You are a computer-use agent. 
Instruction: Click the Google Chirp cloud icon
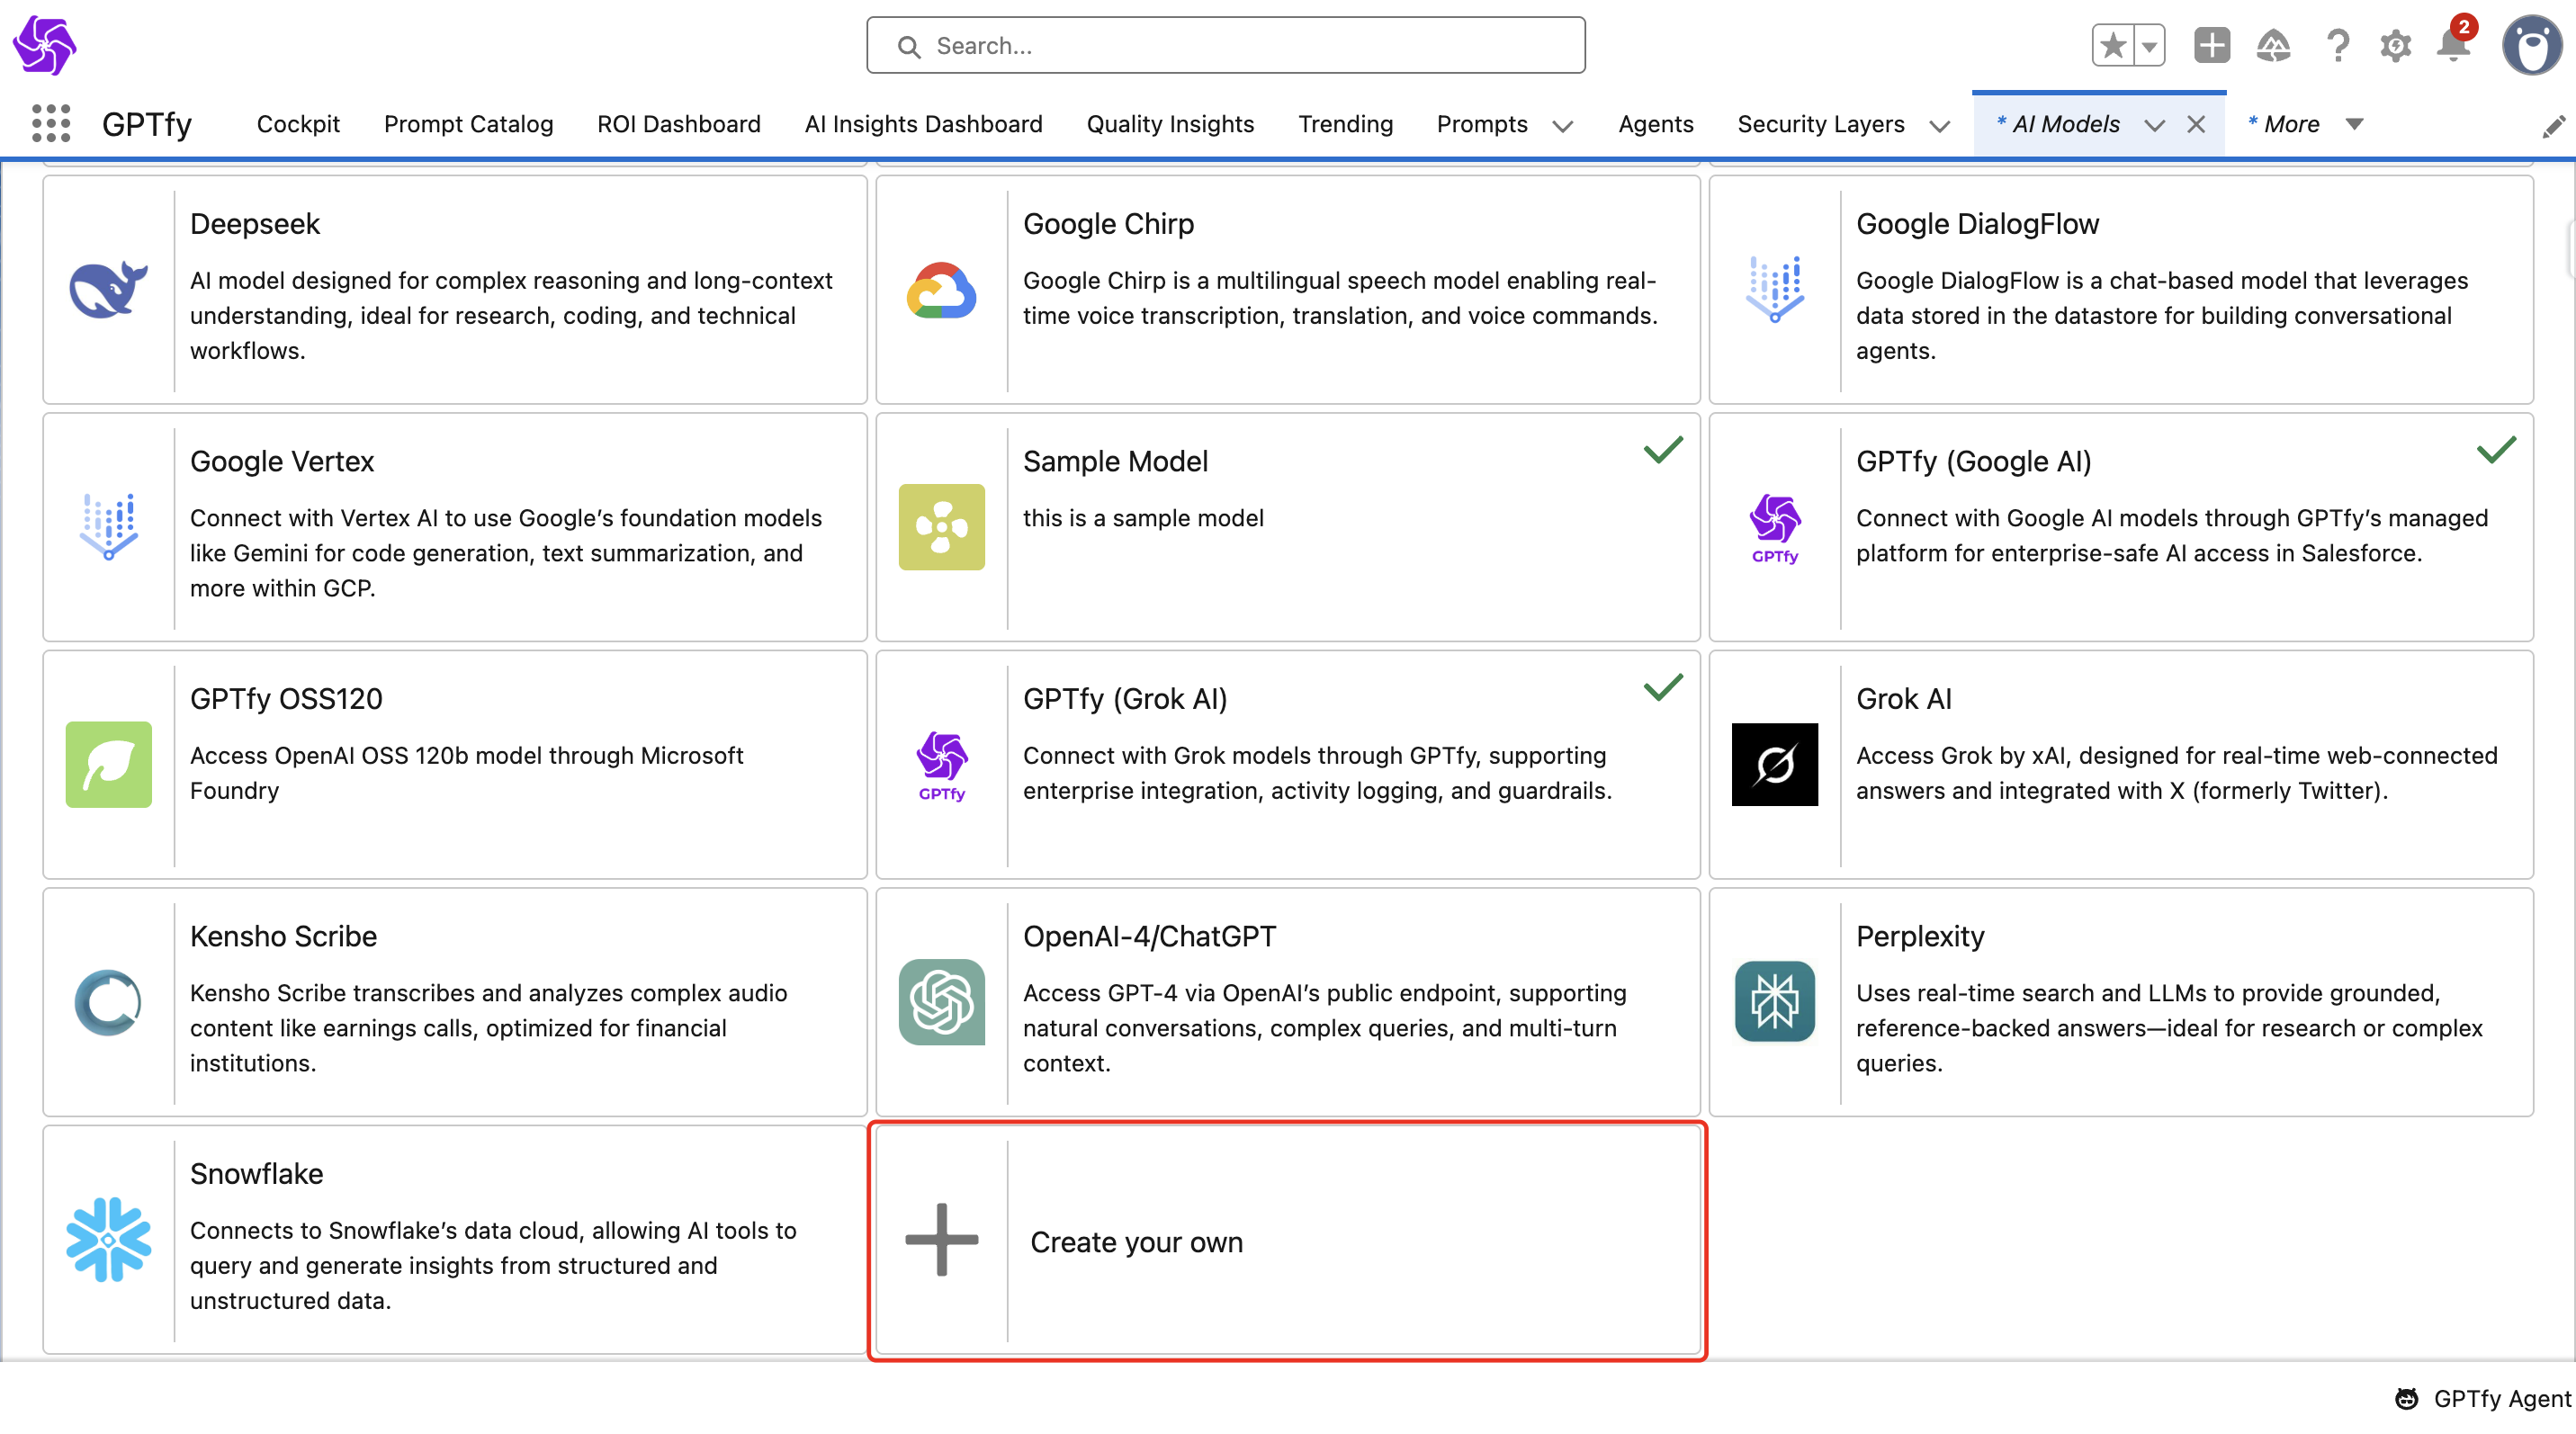[x=941, y=290]
